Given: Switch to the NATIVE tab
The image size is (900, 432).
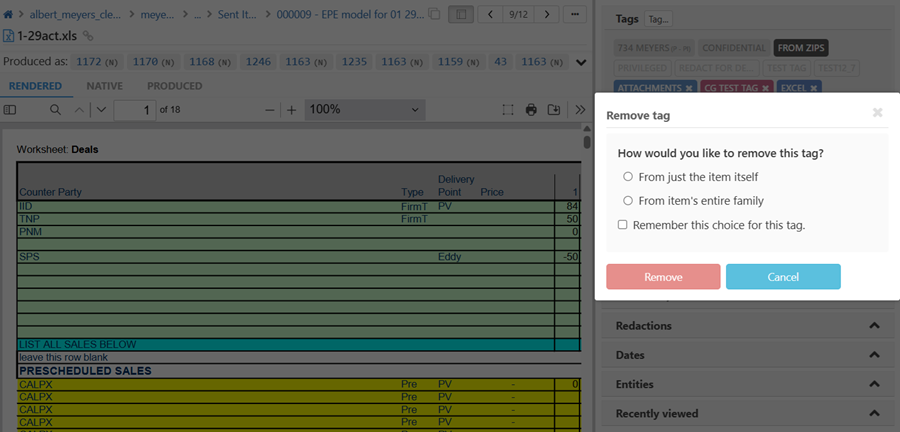Looking at the screenshot, I should [104, 87].
